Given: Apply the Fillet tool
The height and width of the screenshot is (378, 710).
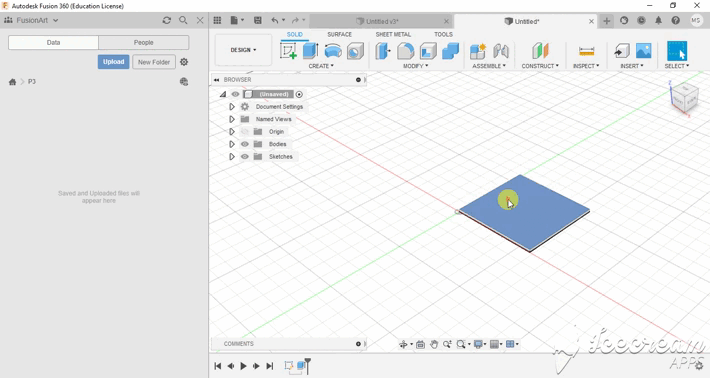Looking at the screenshot, I should [405, 51].
